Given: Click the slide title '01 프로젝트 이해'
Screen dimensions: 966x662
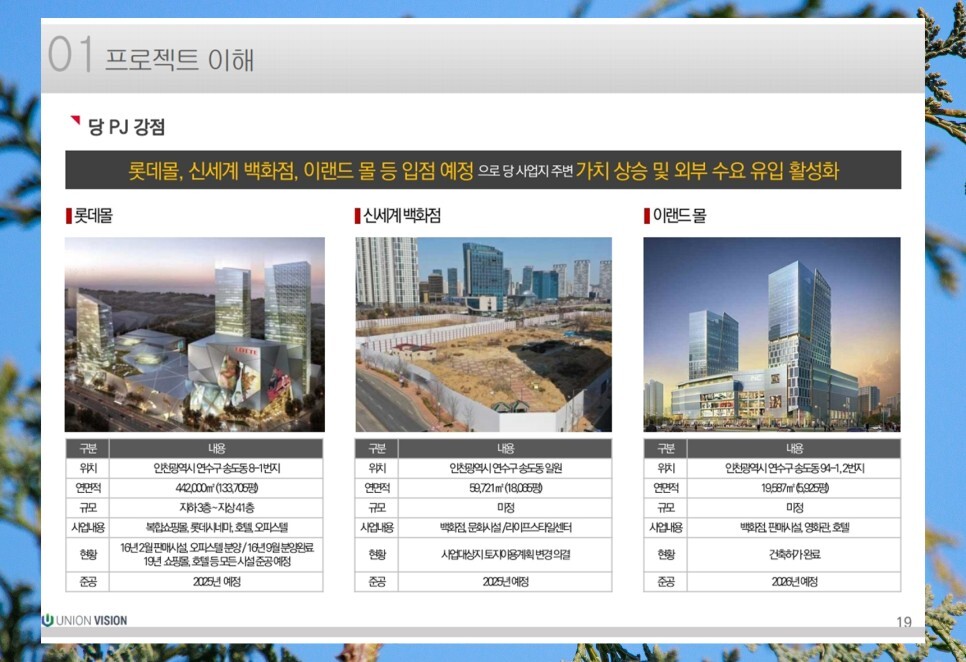Looking at the screenshot, I should [x=151, y=55].
